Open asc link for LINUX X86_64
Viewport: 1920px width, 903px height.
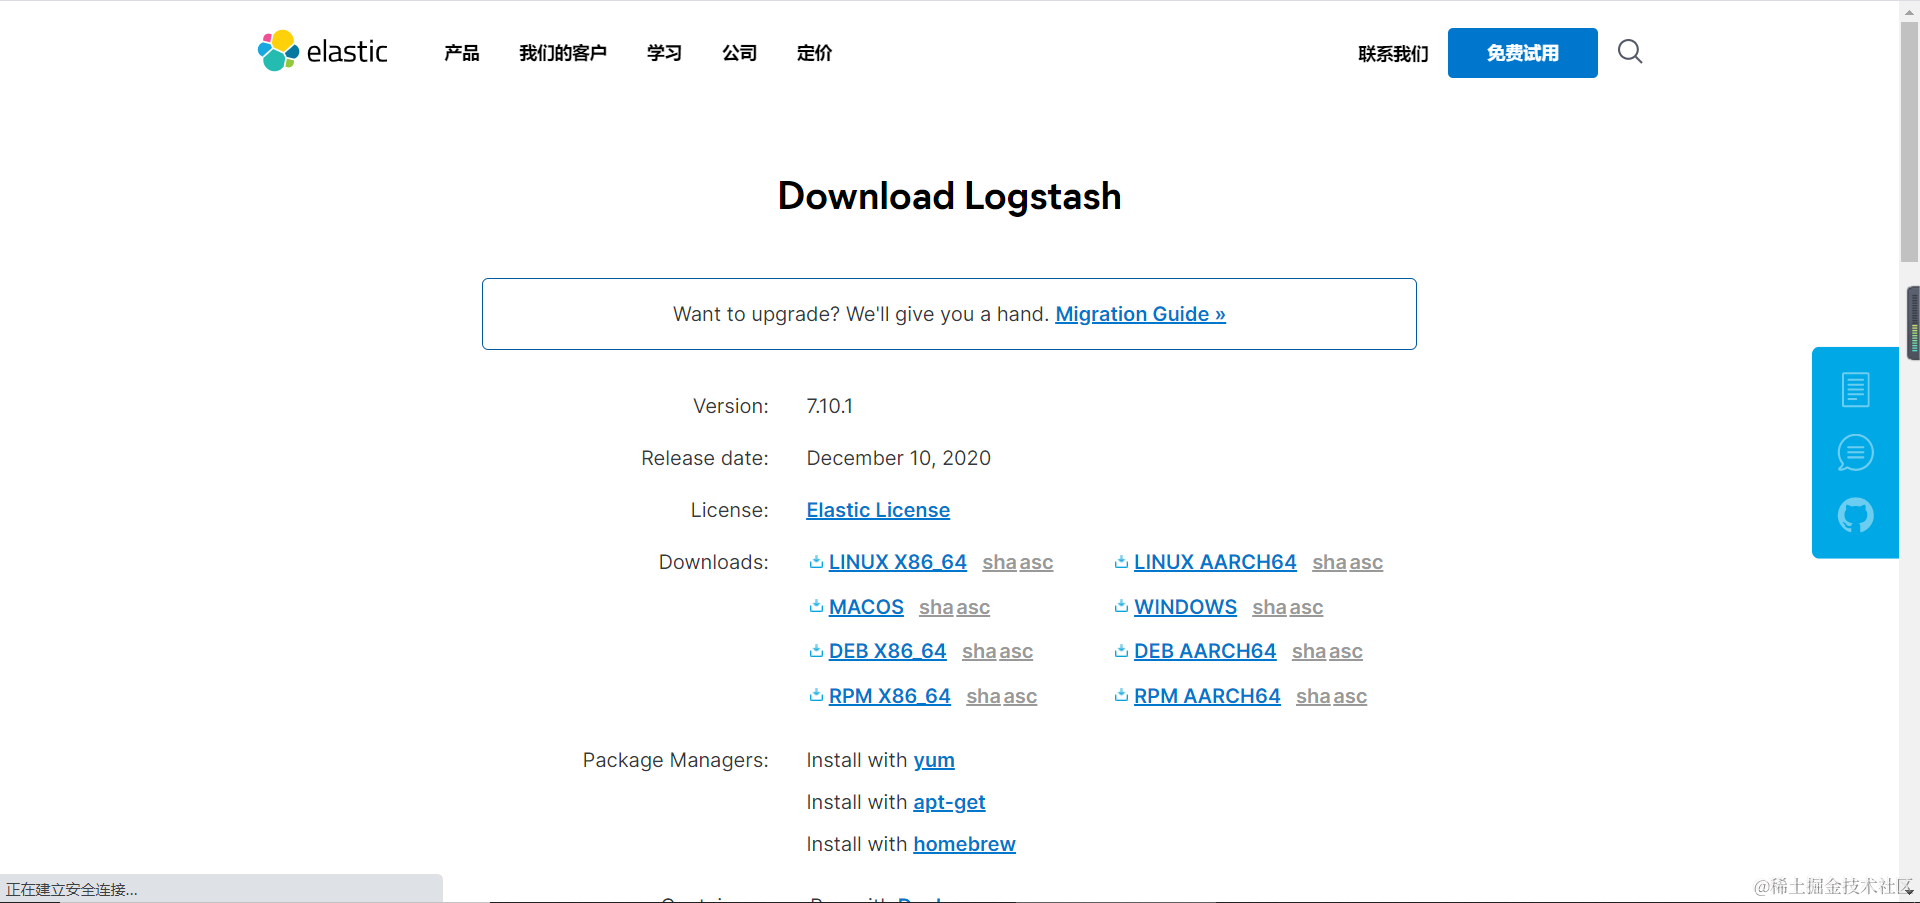tap(1036, 563)
